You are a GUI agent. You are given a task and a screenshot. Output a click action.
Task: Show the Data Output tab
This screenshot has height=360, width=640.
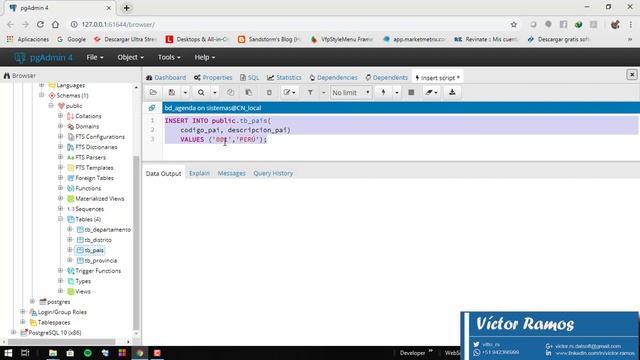[x=163, y=173]
